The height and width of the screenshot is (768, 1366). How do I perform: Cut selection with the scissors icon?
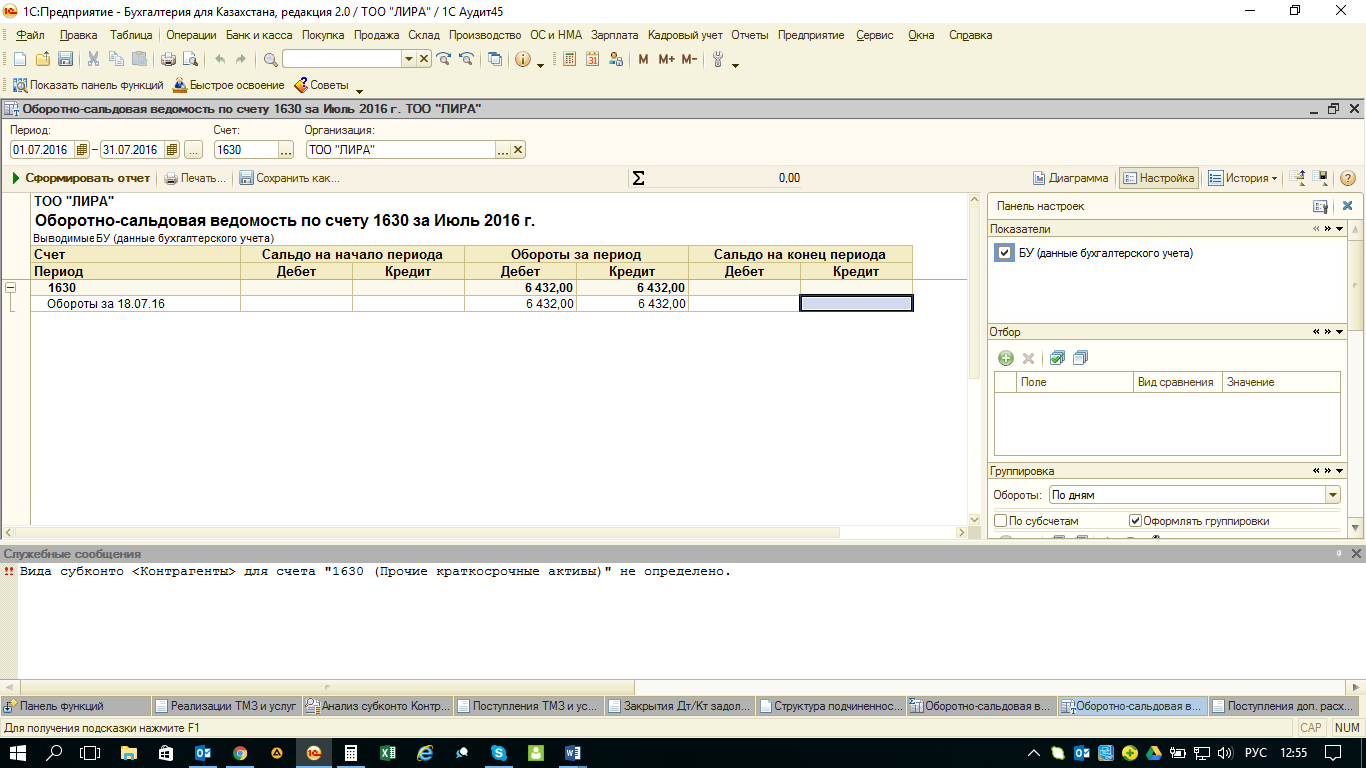tap(93, 59)
